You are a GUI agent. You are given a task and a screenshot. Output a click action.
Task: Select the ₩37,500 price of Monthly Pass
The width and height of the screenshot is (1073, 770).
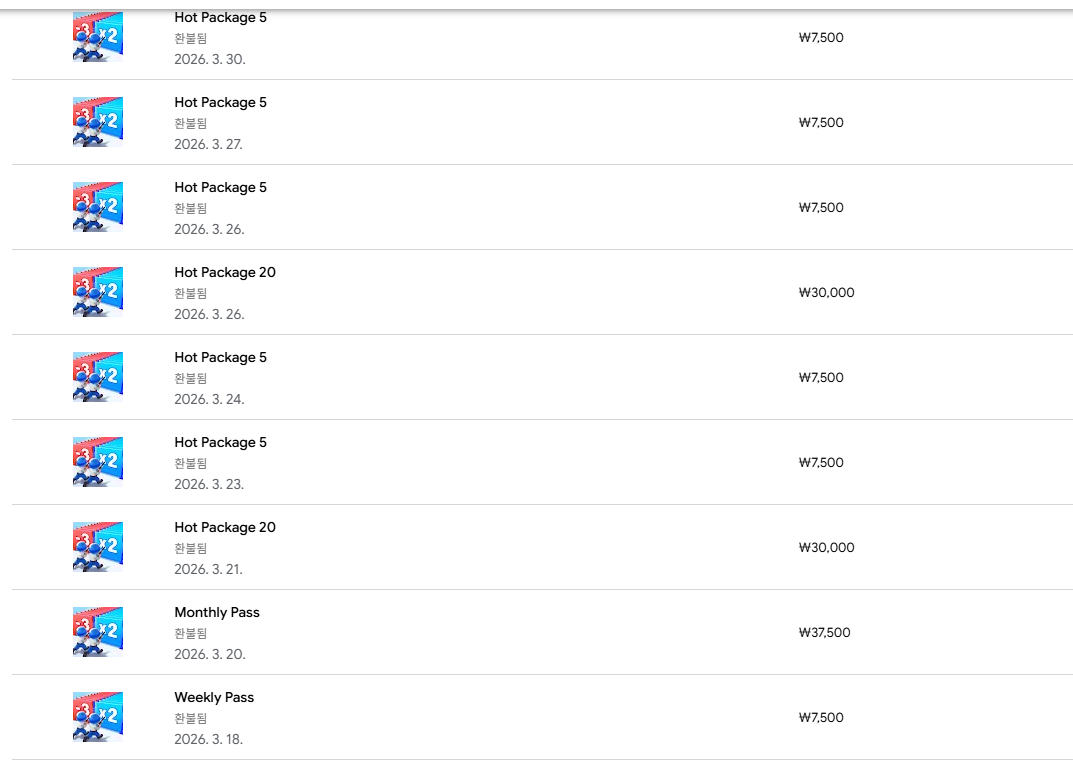pyautogui.click(x=825, y=632)
